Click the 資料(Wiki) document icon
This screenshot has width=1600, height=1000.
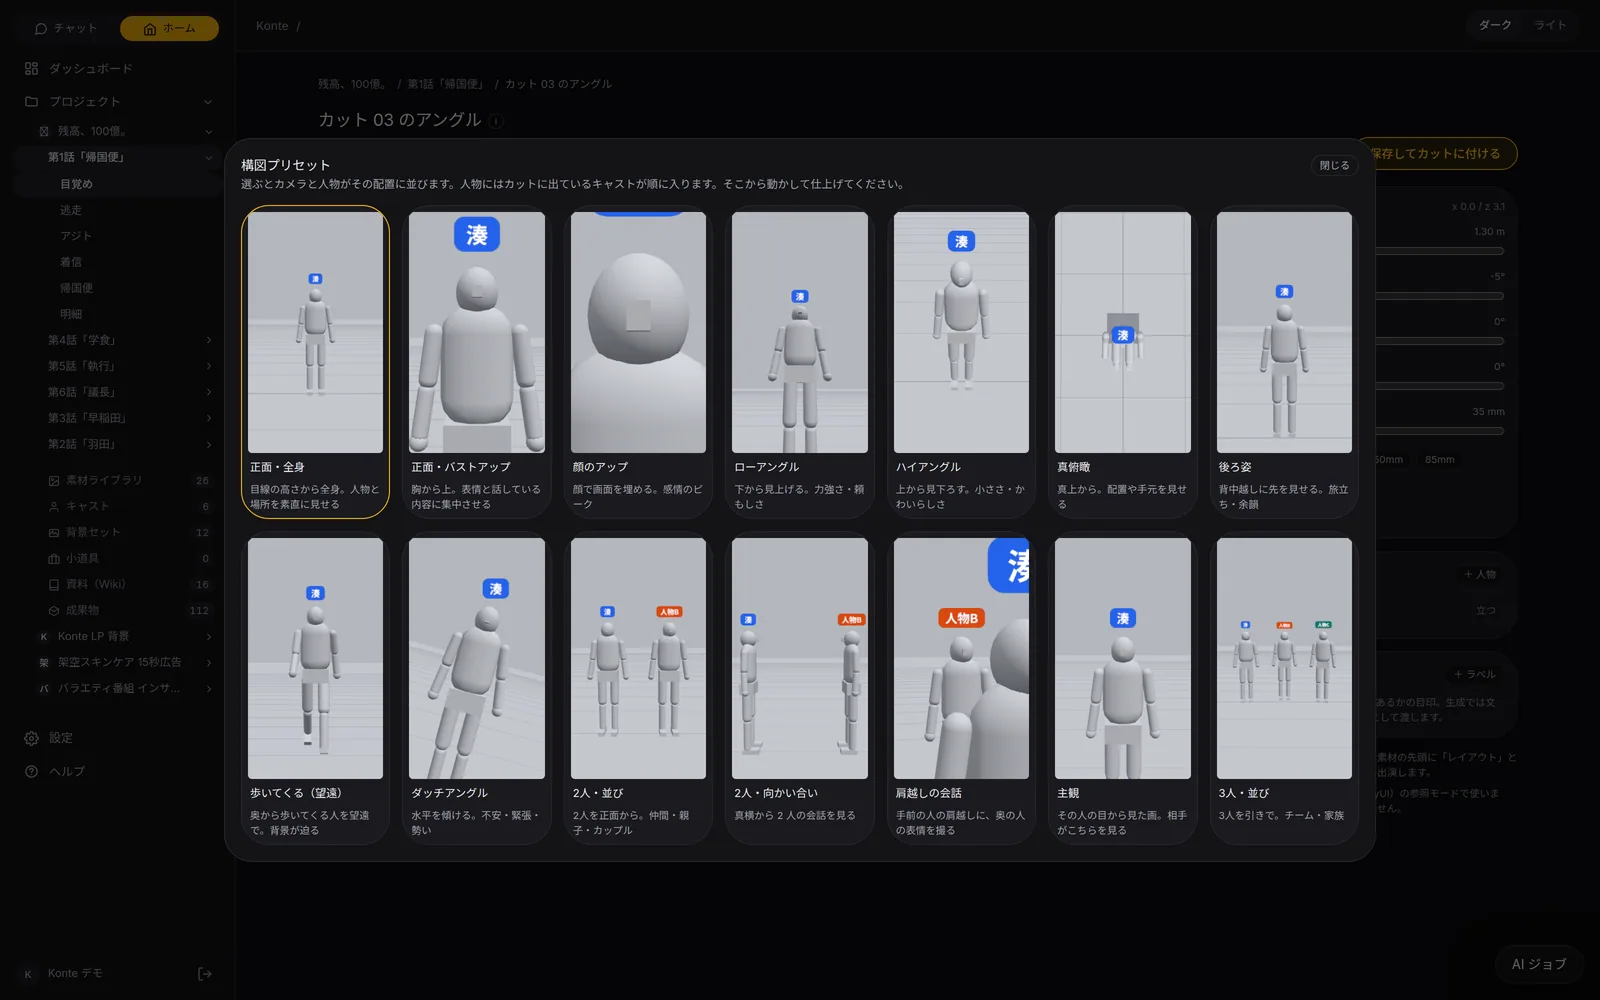click(x=54, y=585)
